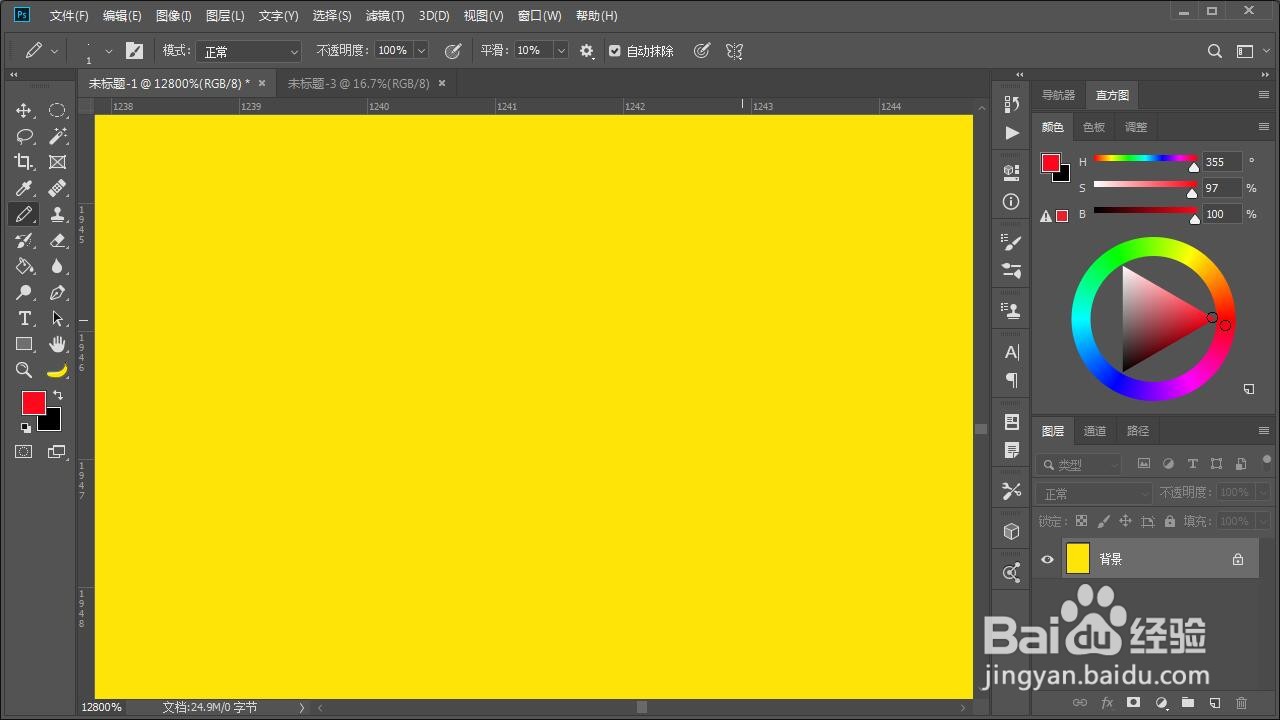Hide the 背景 layer via eye icon
The width and height of the screenshot is (1280, 720).
tap(1047, 559)
